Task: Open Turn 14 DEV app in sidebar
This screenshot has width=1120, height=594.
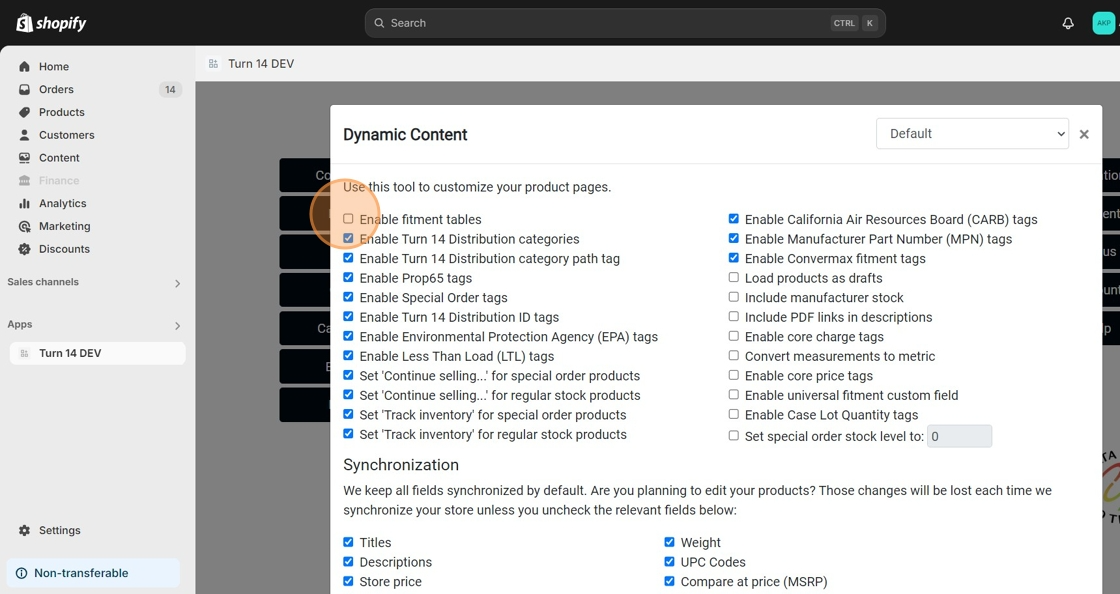Action: (x=97, y=353)
